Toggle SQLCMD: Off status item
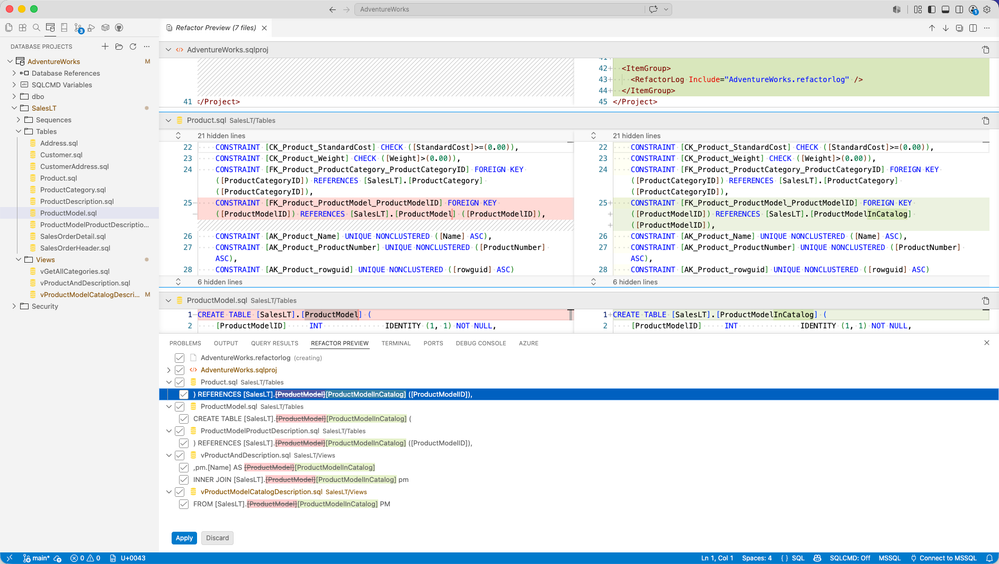This screenshot has height=564, width=999. click(849, 558)
